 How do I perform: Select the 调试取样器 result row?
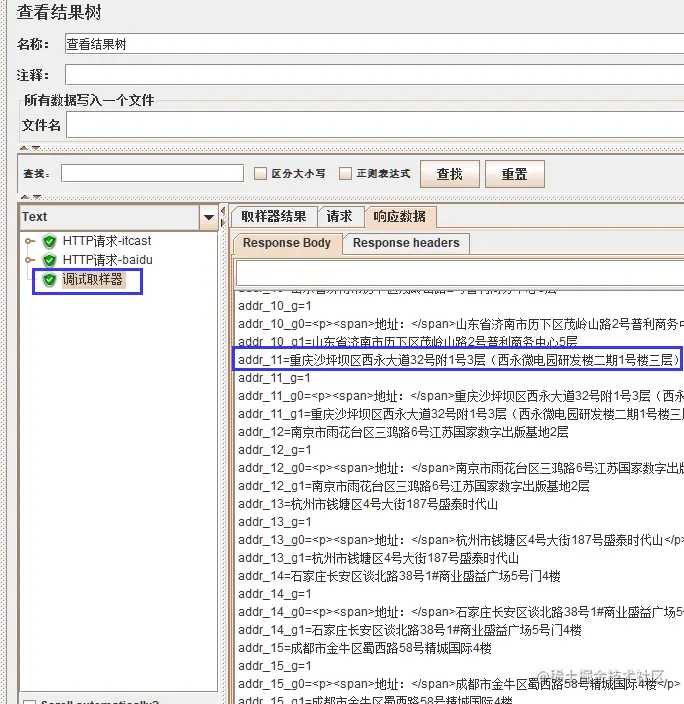[92, 280]
